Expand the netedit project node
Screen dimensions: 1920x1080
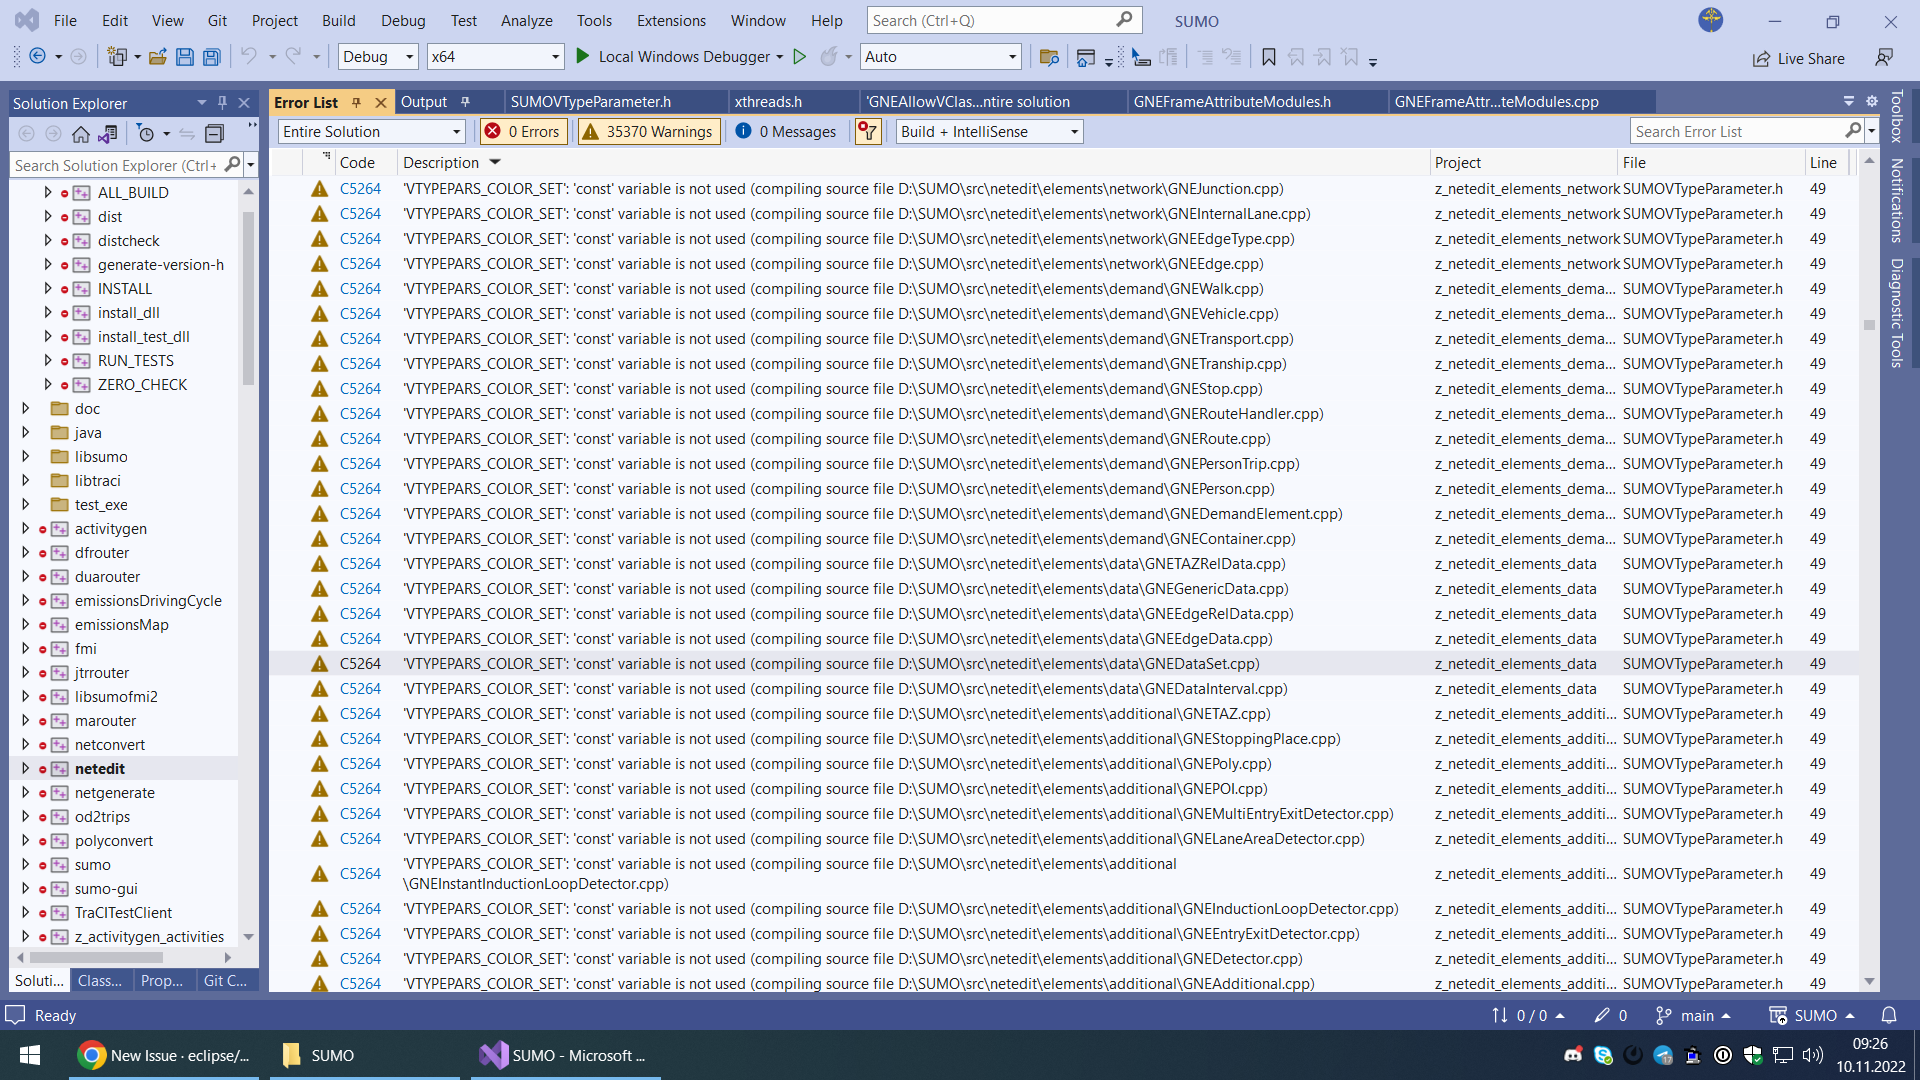(x=25, y=768)
